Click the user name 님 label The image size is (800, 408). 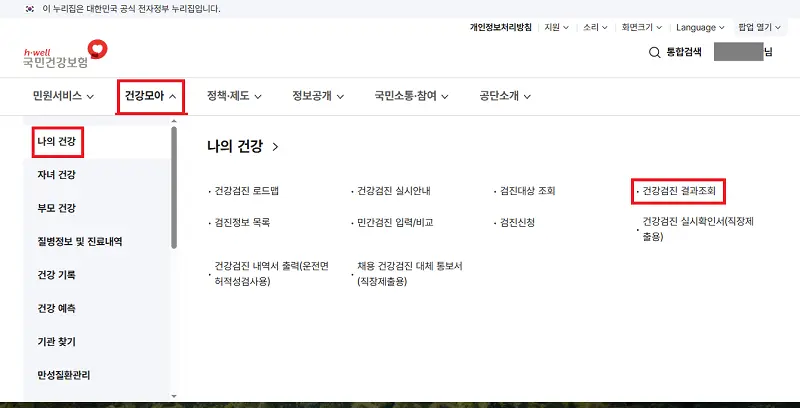[x=743, y=53]
